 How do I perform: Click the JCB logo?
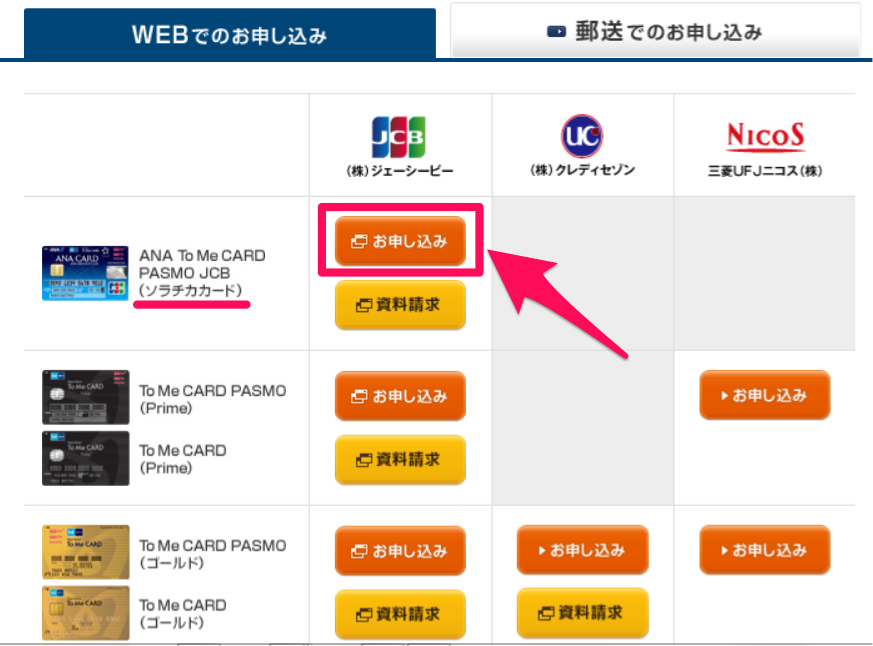(399, 137)
